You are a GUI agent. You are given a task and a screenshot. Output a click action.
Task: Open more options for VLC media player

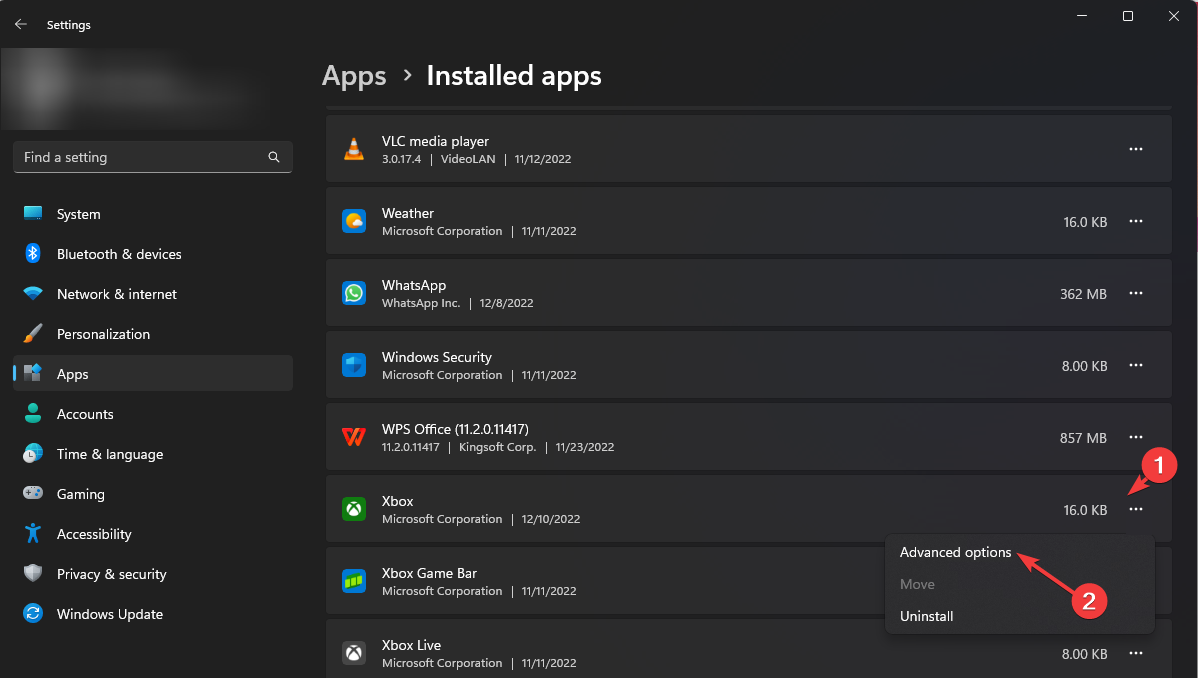[x=1136, y=149]
